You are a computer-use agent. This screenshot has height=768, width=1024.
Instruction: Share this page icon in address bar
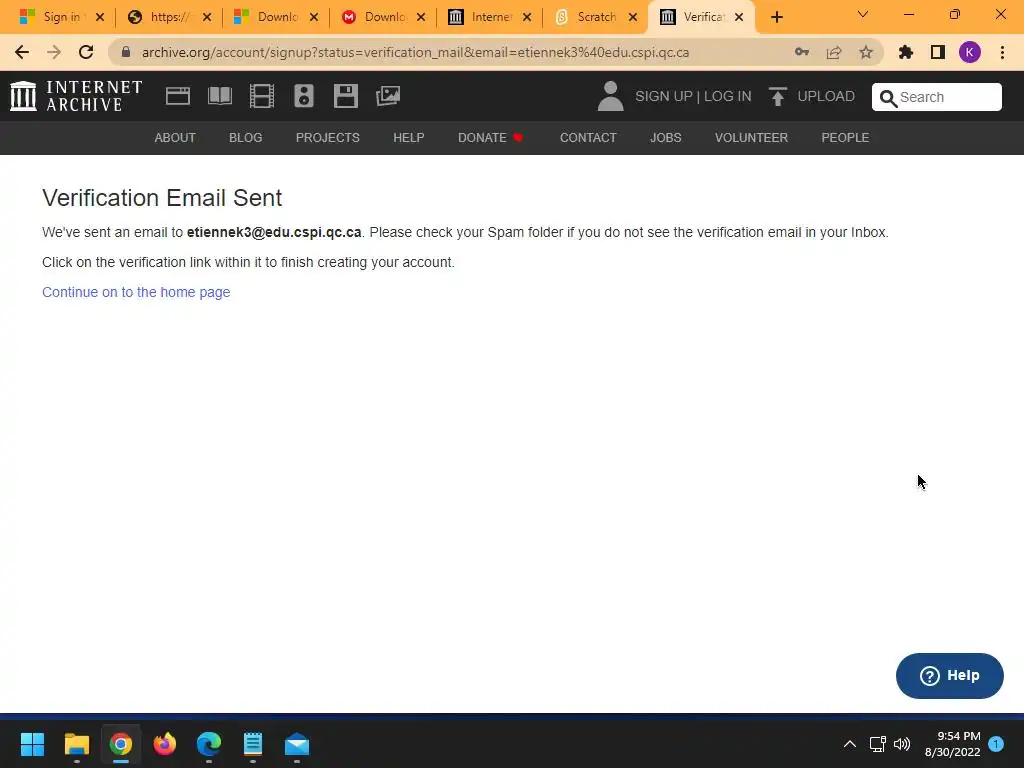click(834, 52)
